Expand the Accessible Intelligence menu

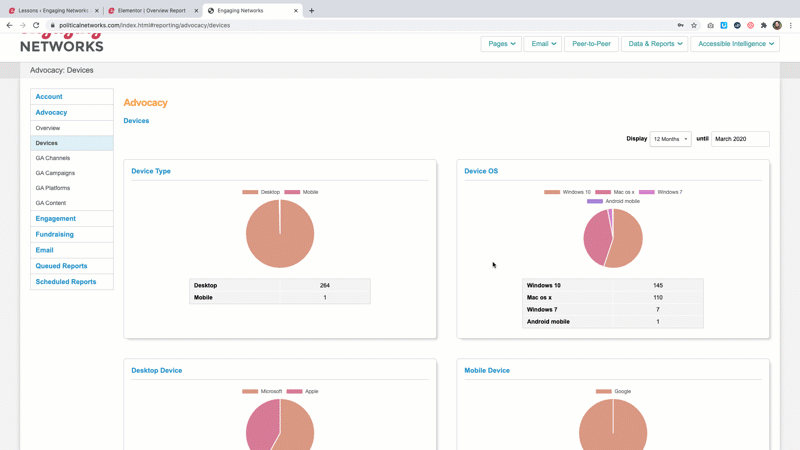tap(735, 44)
